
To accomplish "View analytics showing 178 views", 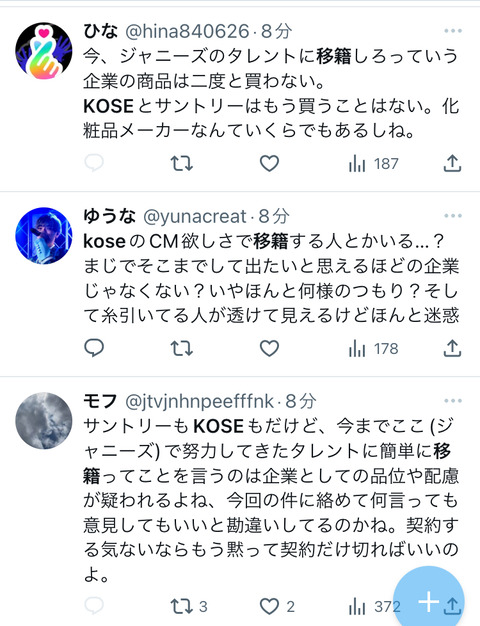I will click(374, 349).
